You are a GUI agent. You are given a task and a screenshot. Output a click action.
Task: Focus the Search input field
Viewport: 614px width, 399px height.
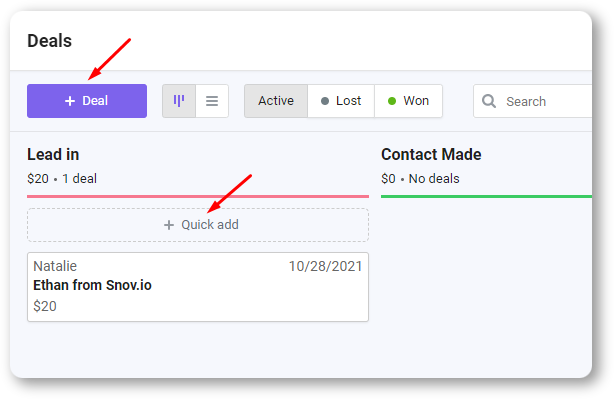[x=533, y=101]
